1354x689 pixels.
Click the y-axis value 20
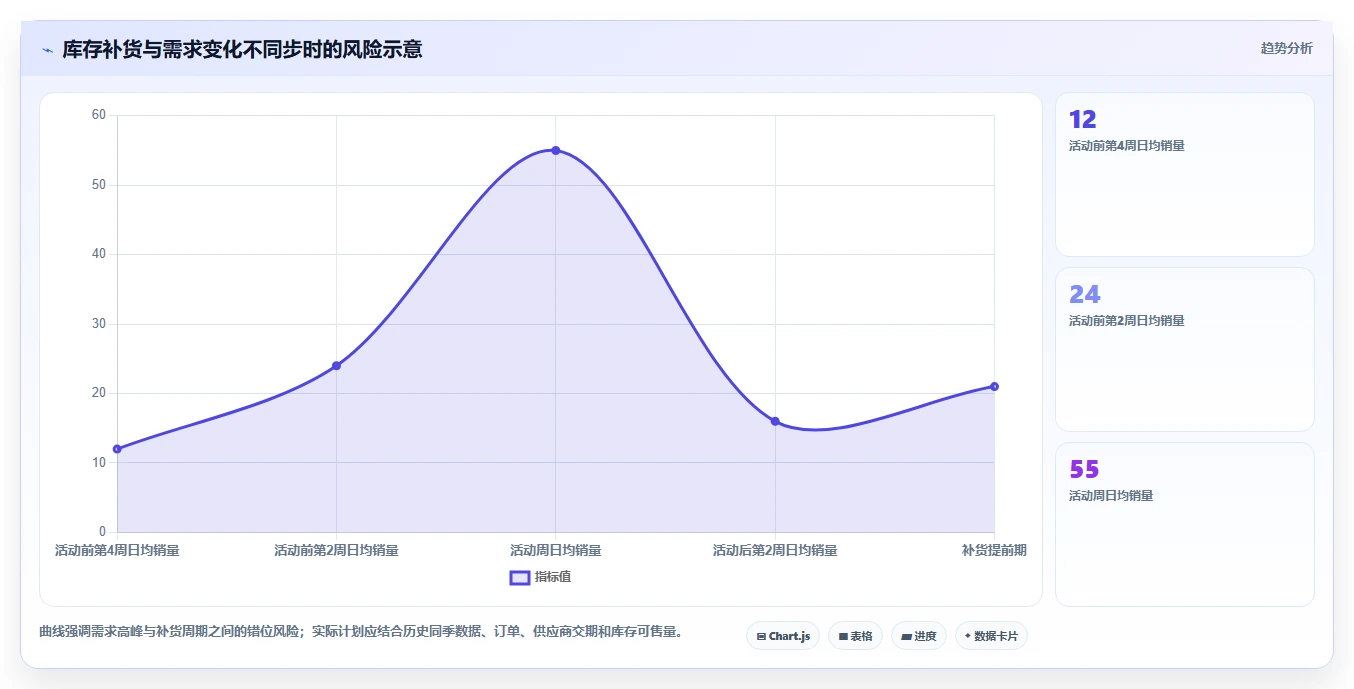click(98, 393)
